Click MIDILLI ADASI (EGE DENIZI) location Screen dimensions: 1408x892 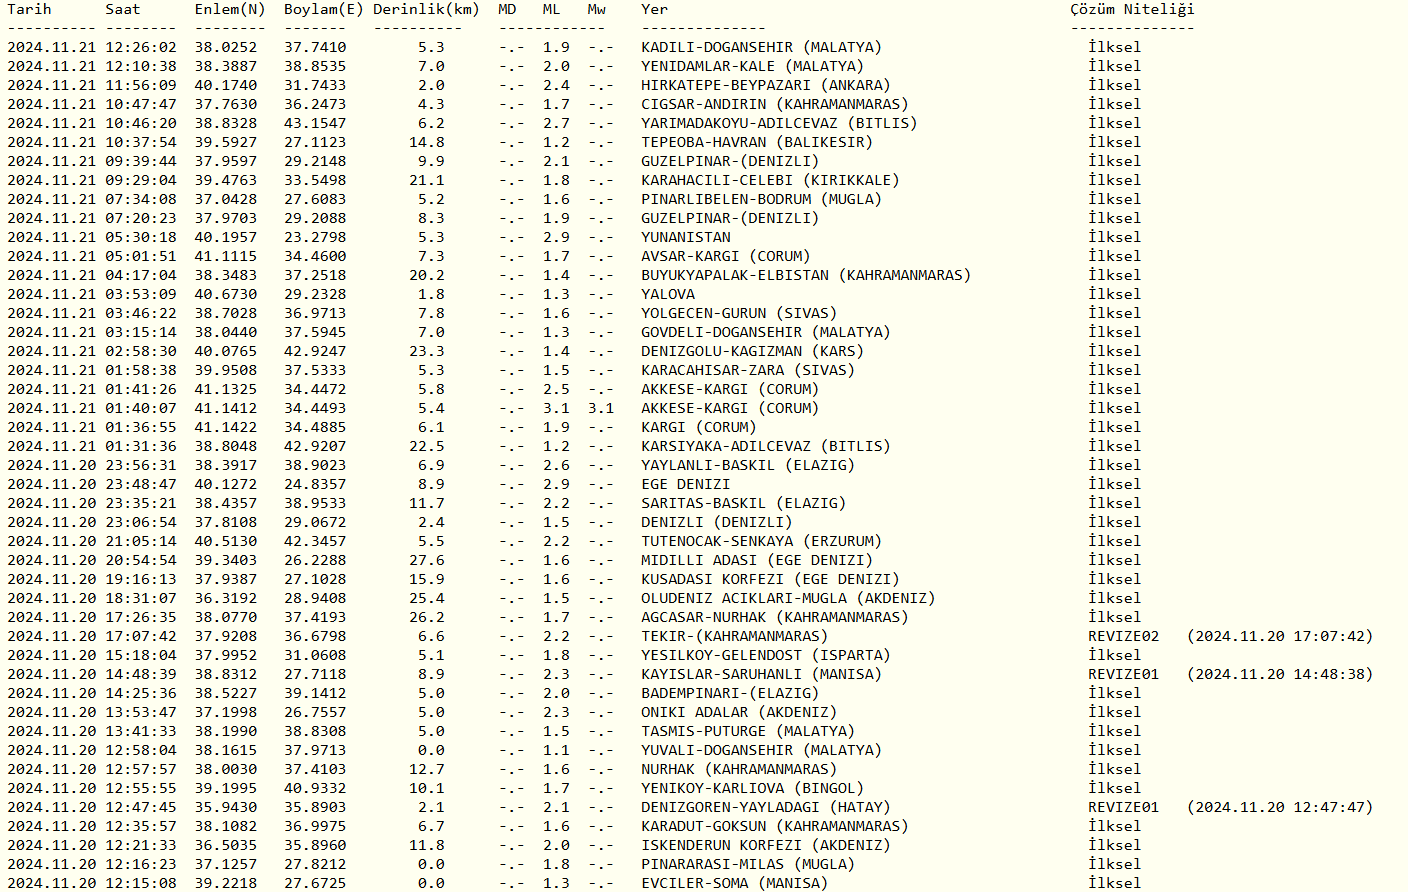[x=756, y=560]
